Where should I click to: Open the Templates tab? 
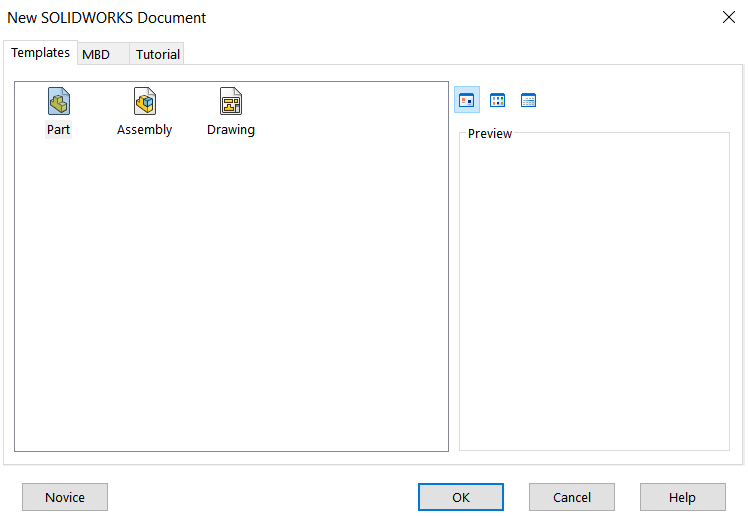[40, 53]
